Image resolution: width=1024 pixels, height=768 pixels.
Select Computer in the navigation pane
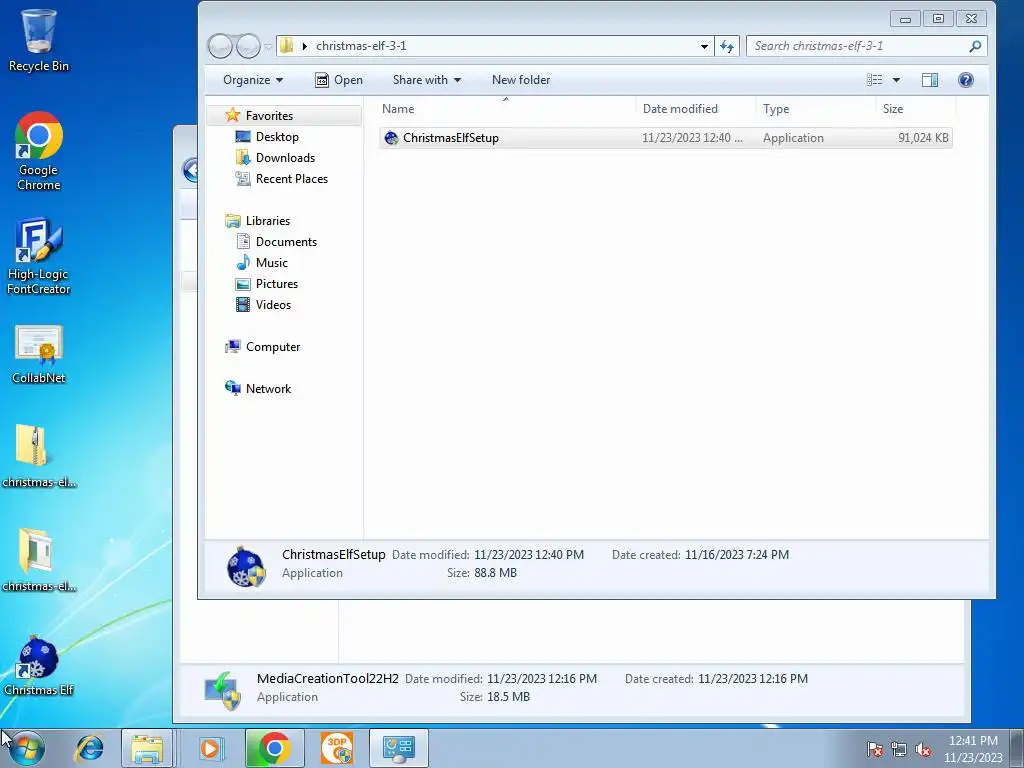click(273, 347)
